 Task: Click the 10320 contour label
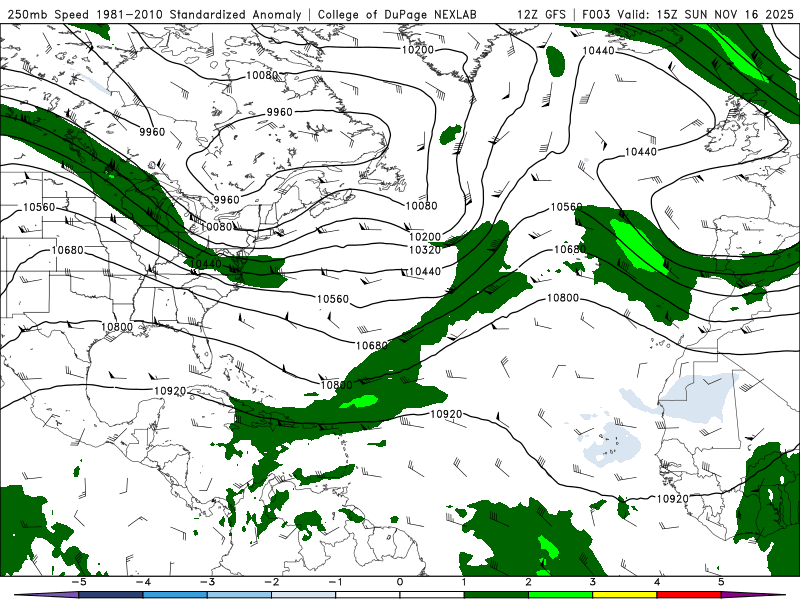pos(424,249)
